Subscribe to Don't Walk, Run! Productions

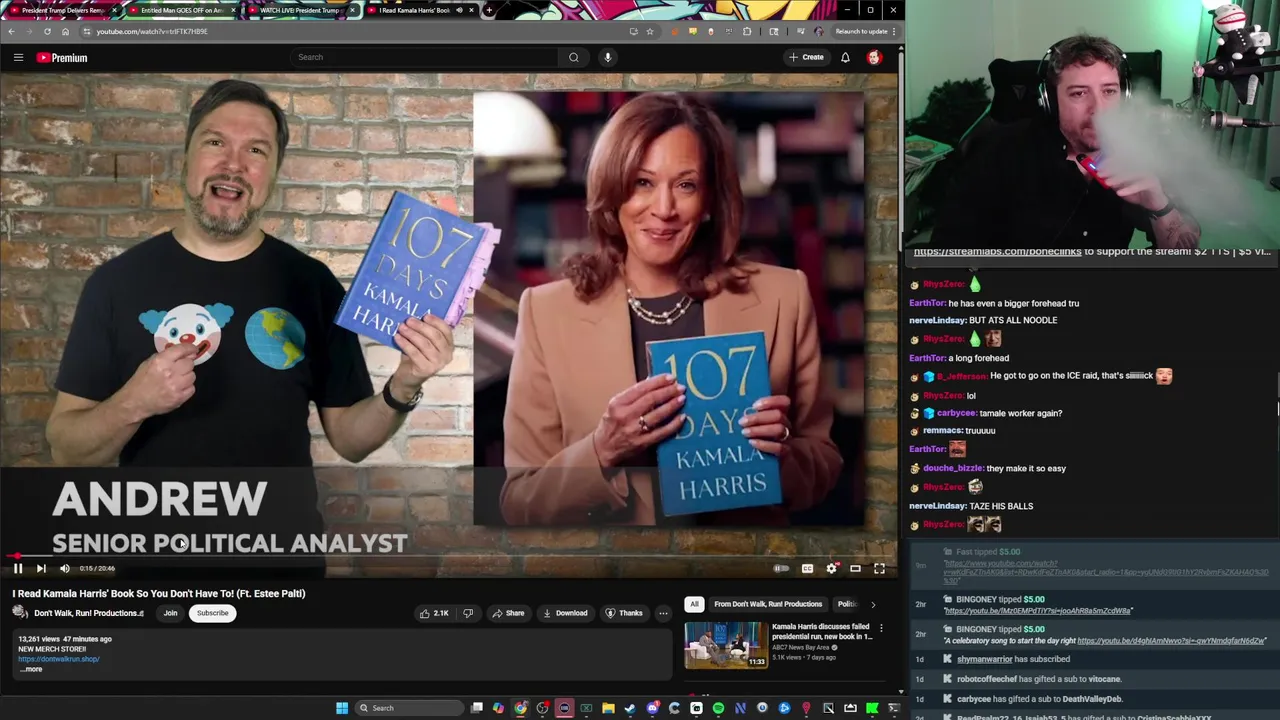[x=212, y=613]
